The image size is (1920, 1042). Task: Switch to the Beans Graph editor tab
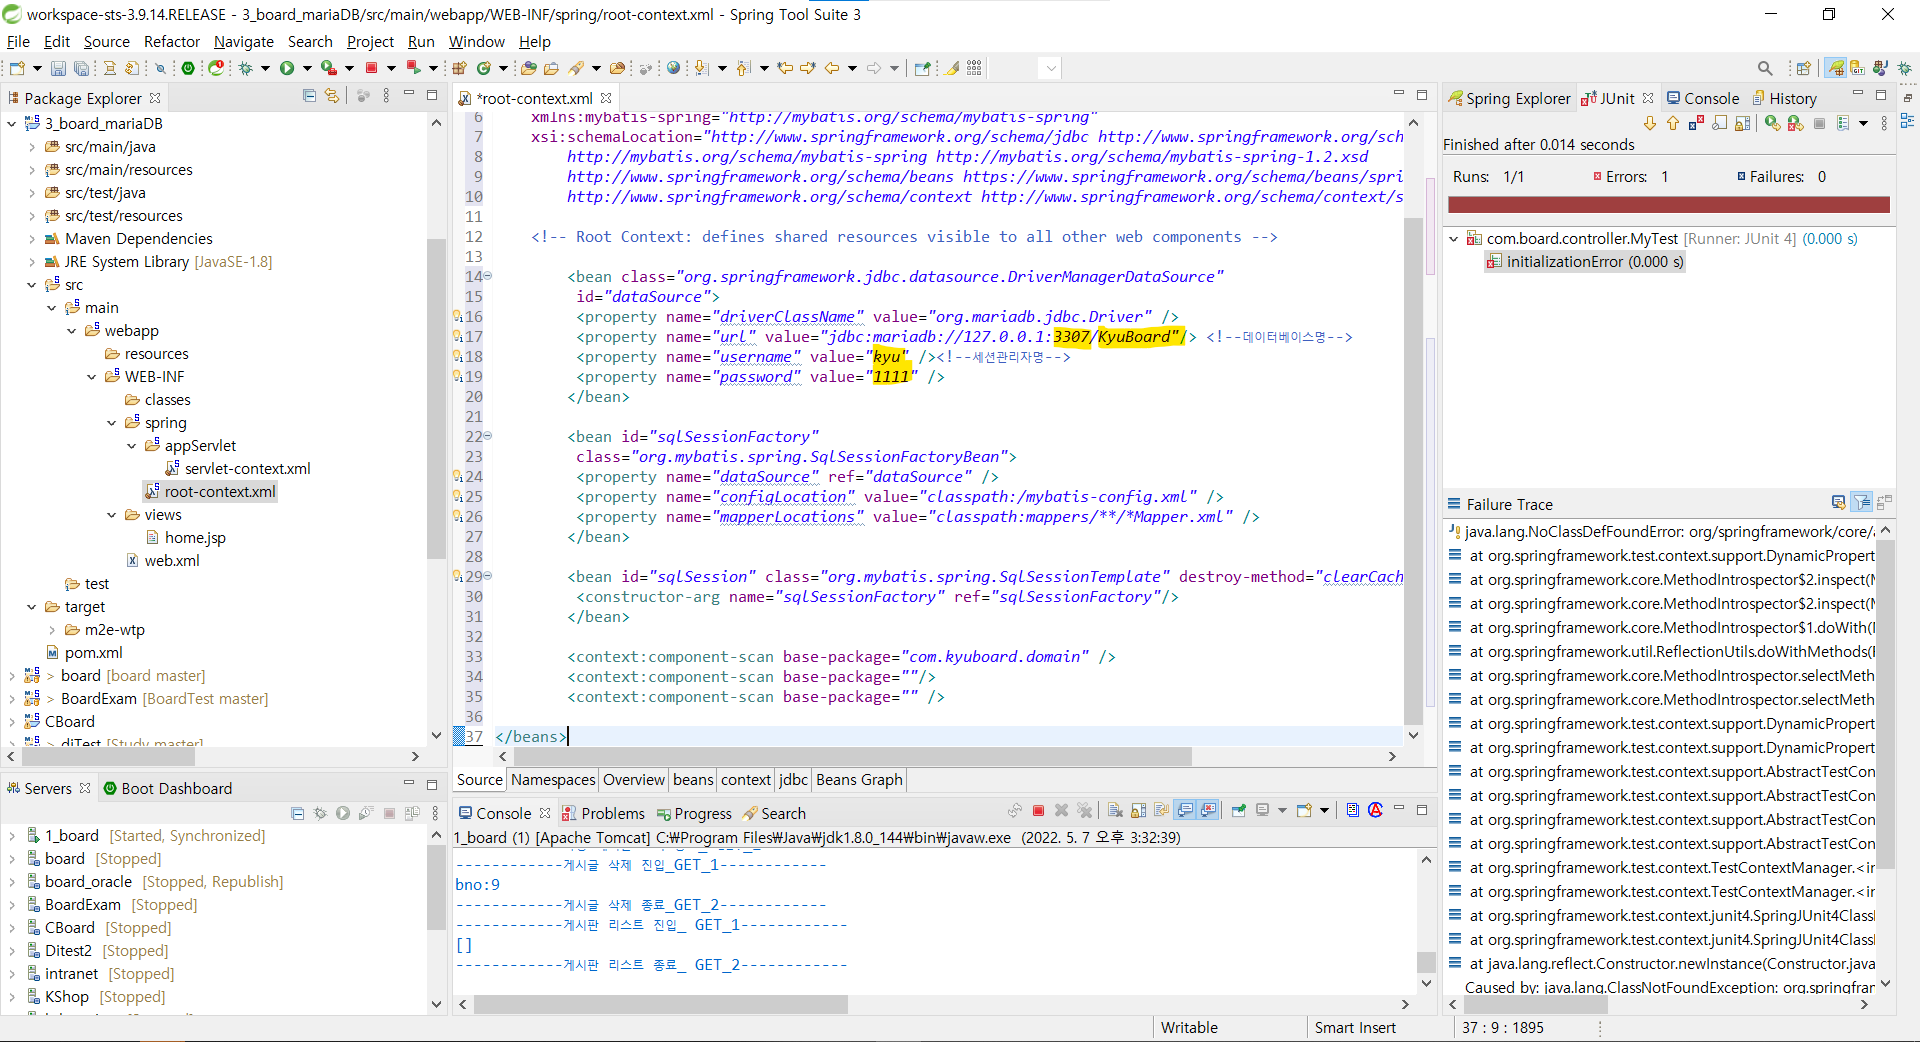[859, 780]
